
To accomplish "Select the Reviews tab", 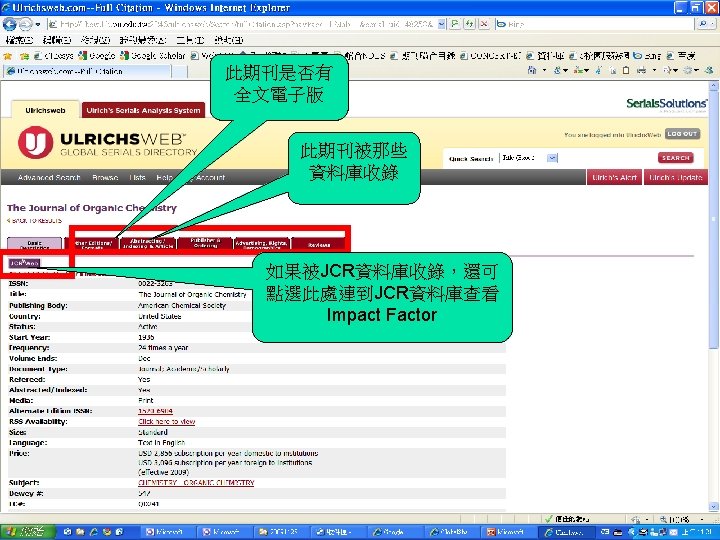I will coord(319,244).
